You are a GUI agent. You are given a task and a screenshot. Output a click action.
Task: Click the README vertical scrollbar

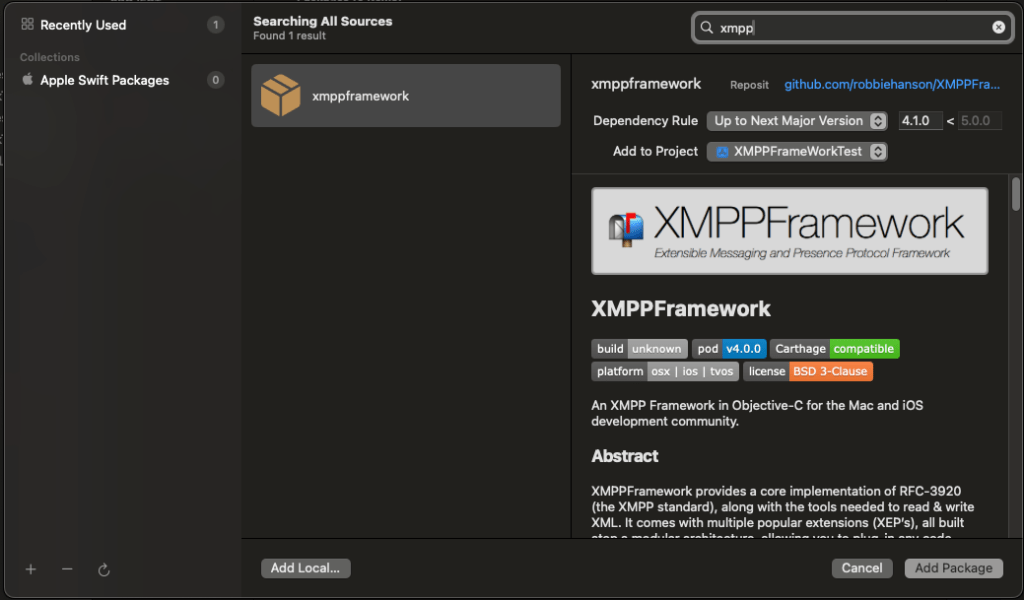tap(1016, 195)
